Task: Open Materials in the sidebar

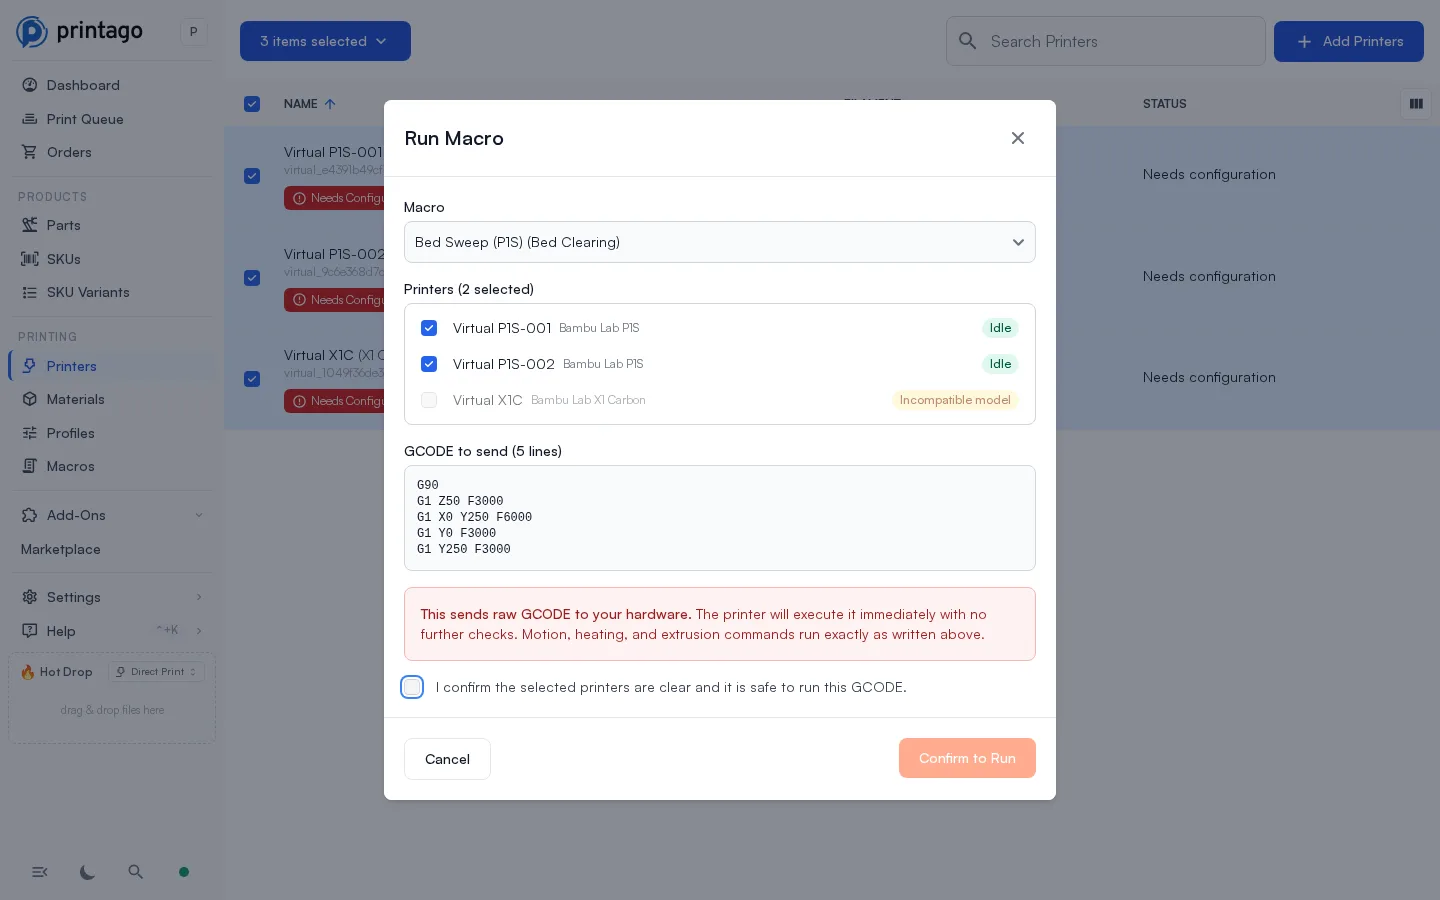Action: [x=76, y=399]
